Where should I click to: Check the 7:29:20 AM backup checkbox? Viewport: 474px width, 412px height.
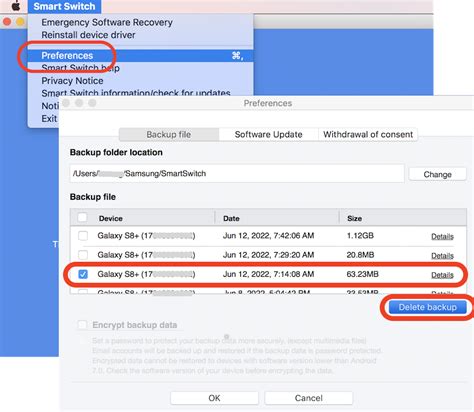point(83,255)
